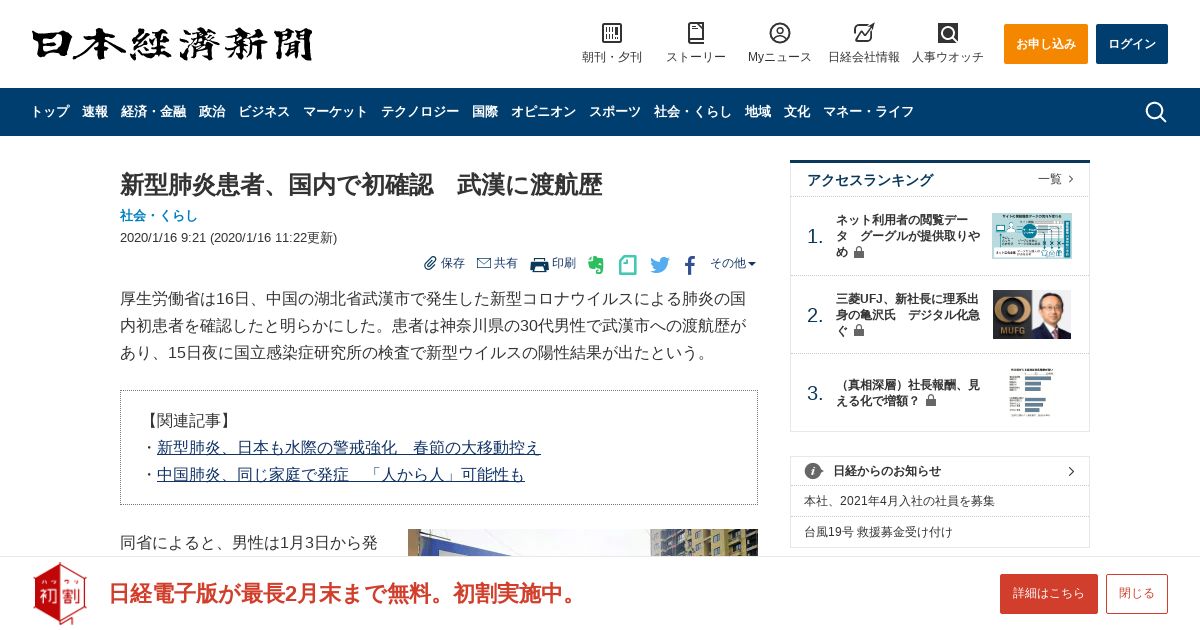Open the 朝刊・夕刊 newspaper icon
This screenshot has height=630, width=1200.
pyautogui.click(x=612, y=33)
